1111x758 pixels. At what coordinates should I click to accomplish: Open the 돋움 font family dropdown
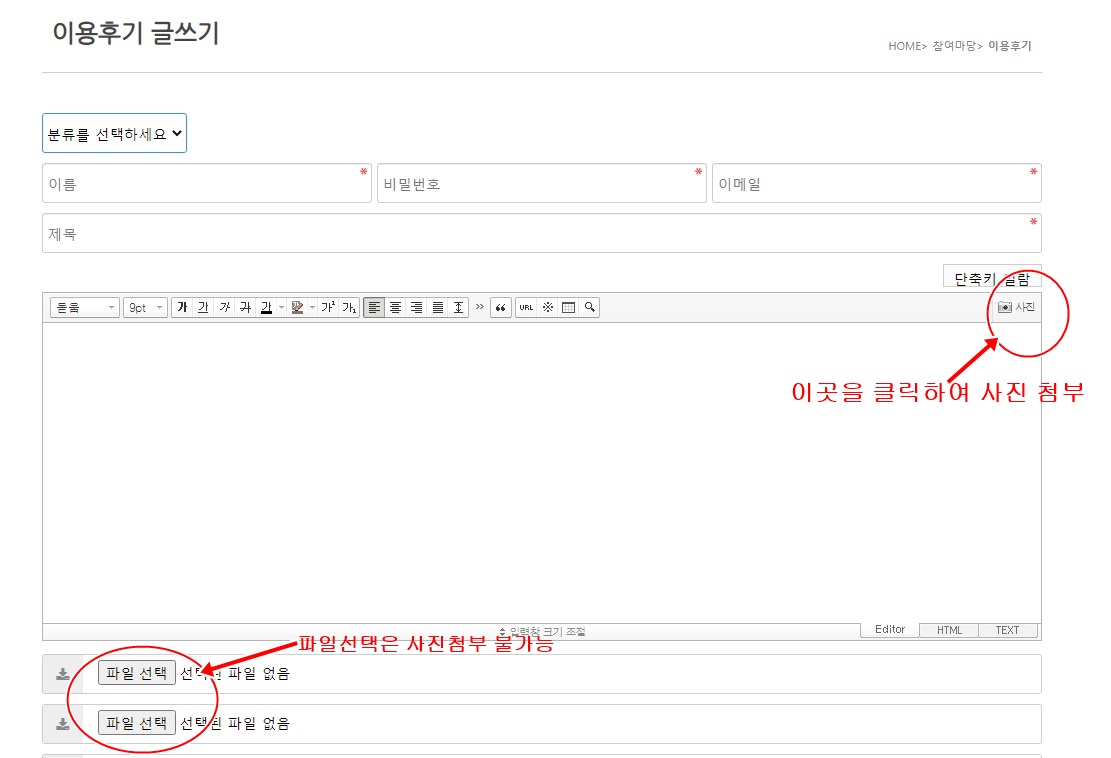pos(84,307)
